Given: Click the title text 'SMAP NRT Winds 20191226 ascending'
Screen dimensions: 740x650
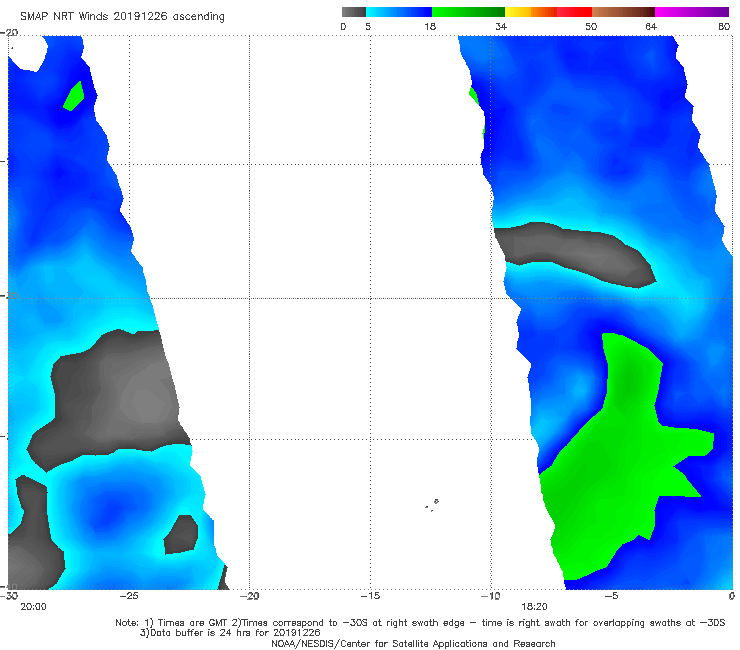Looking at the screenshot, I should (x=122, y=16).
